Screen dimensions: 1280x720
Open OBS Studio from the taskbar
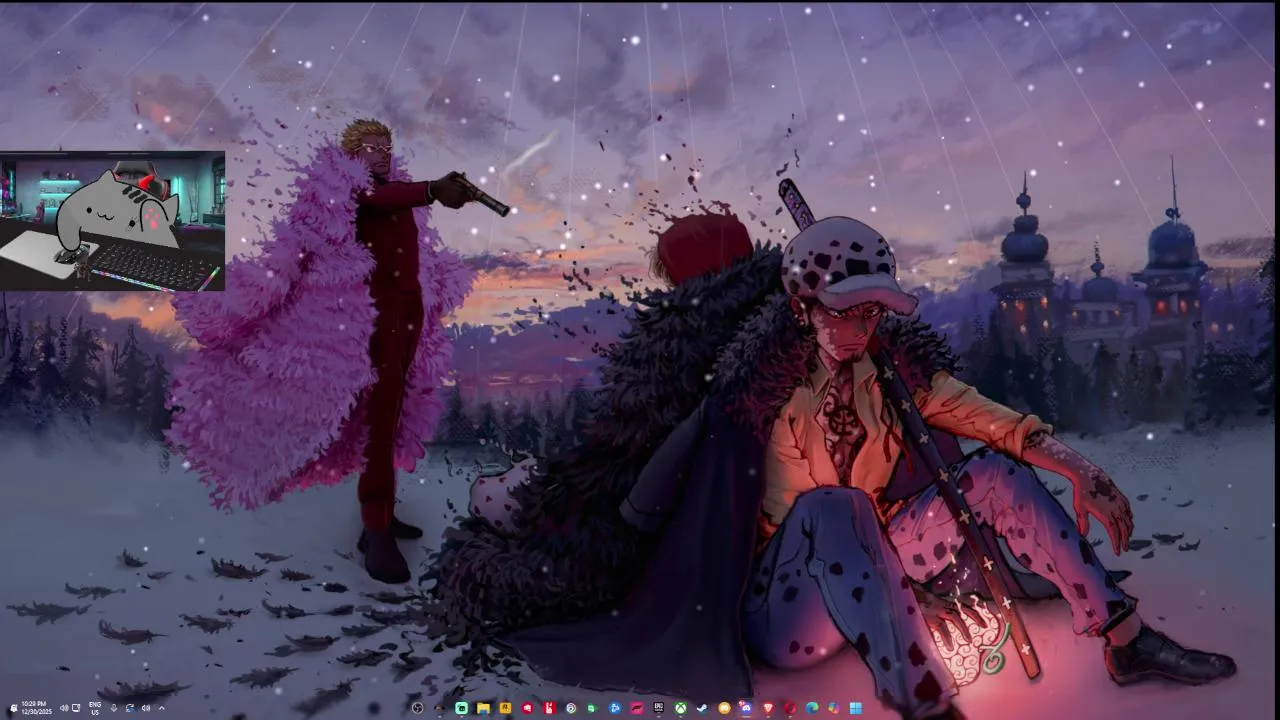pyautogui.click(x=417, y=708)
